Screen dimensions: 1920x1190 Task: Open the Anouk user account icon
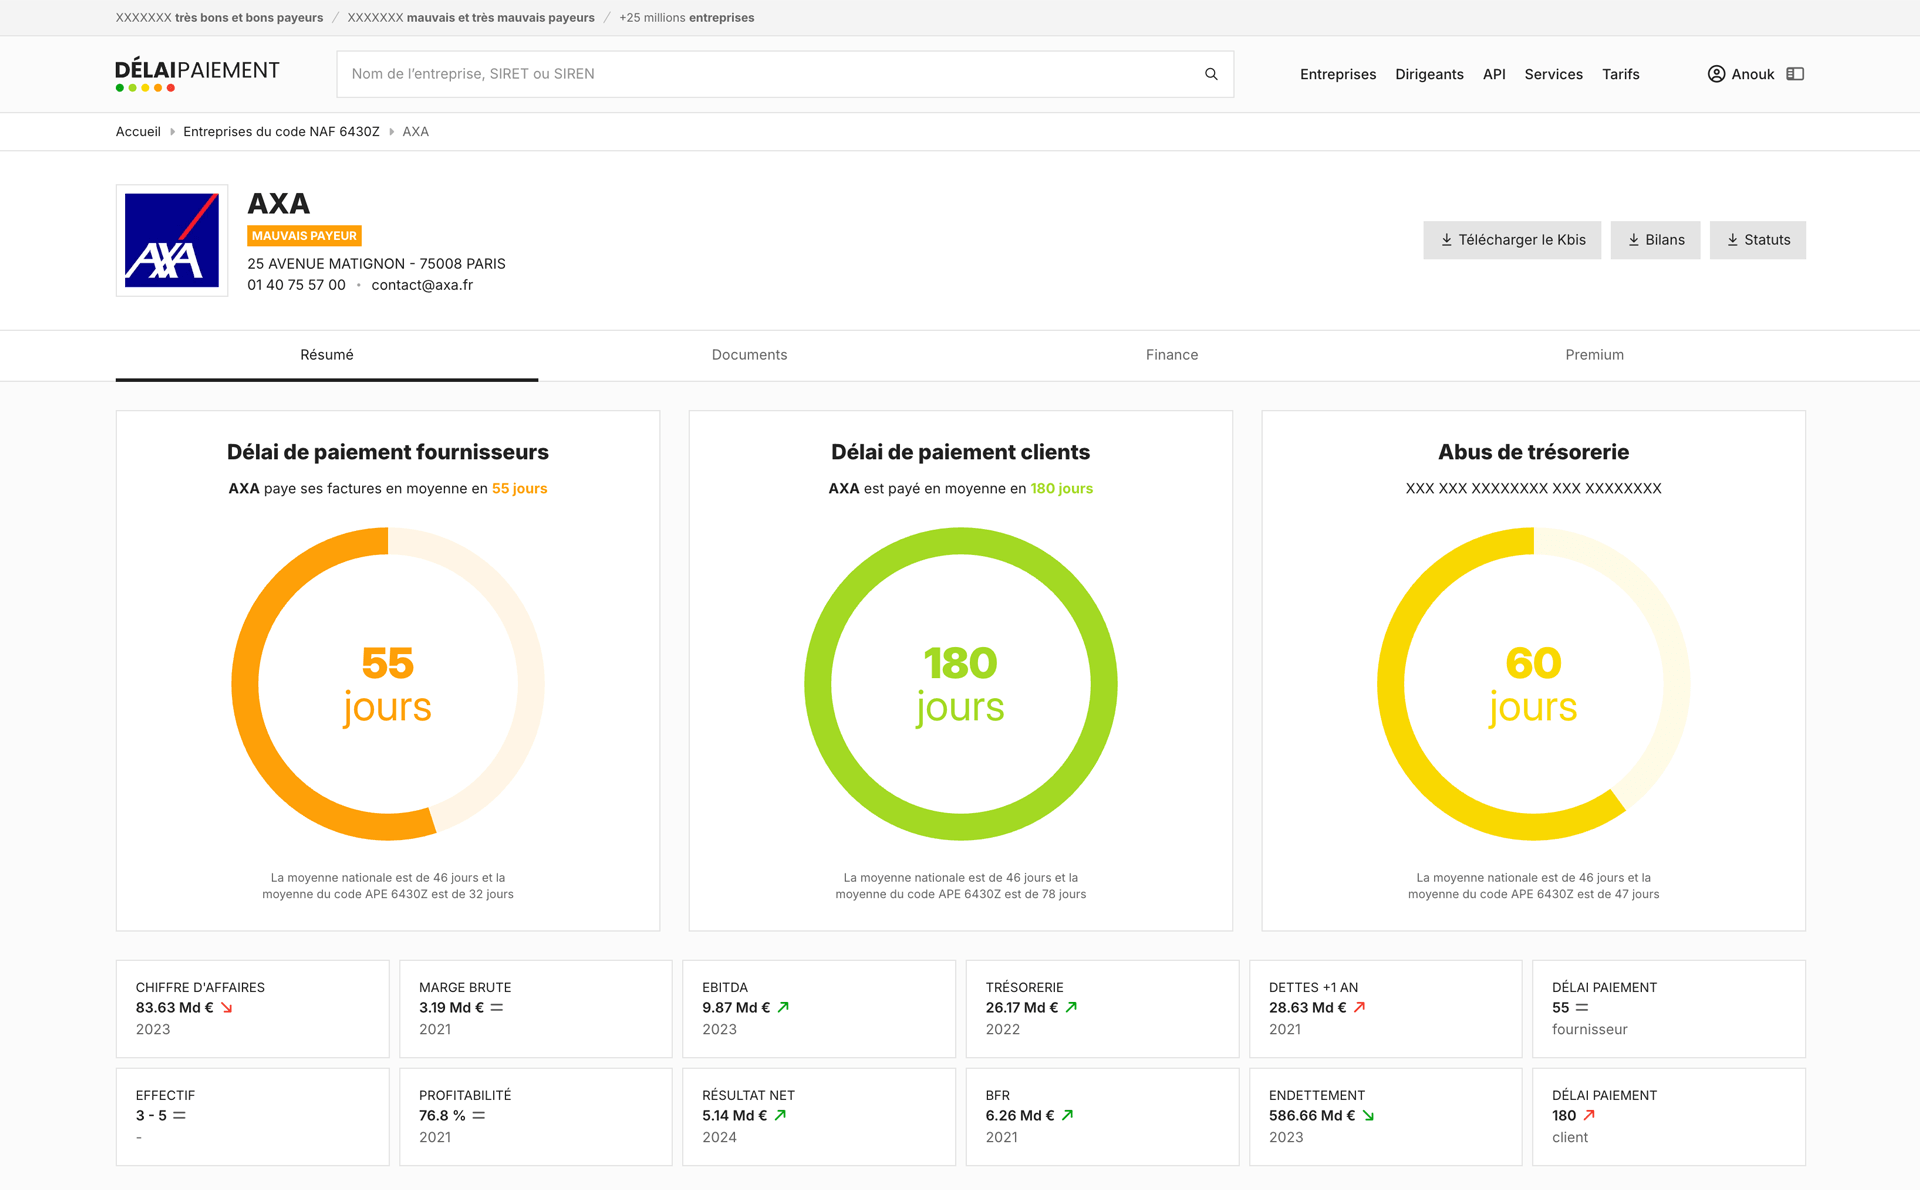(x=1716, y=74)
